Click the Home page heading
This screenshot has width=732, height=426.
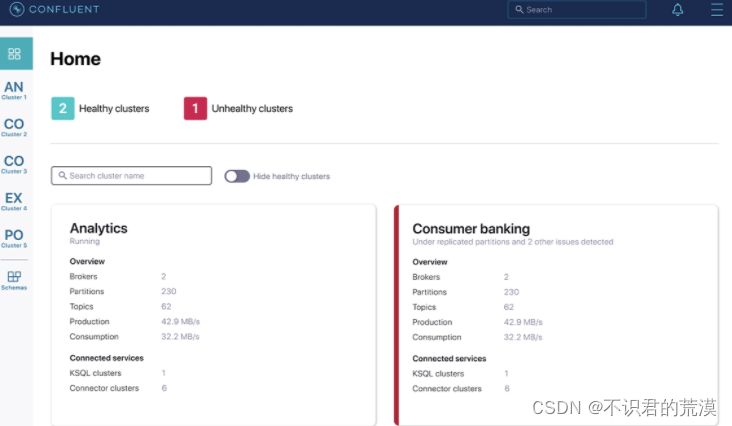coord(75,59)
